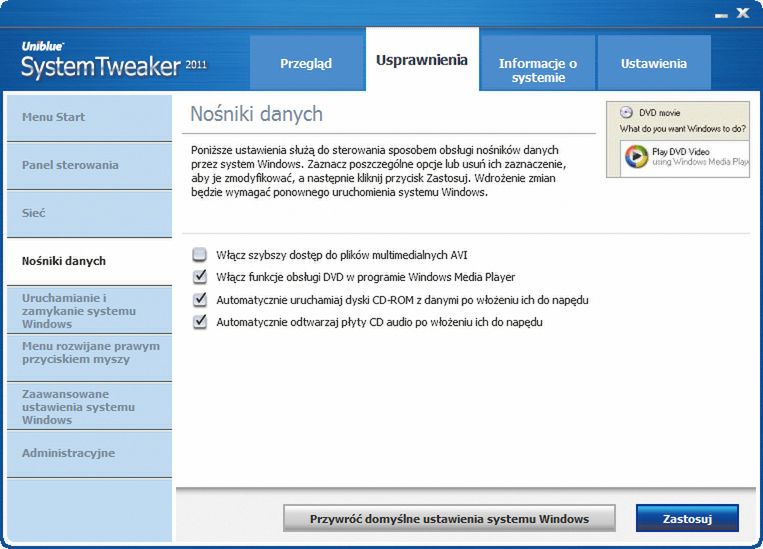Image resolution: width=763 pixels, height=549 pixels.
Task: Click 'What do you want Windows to do?' text
Action: point(683,129)
